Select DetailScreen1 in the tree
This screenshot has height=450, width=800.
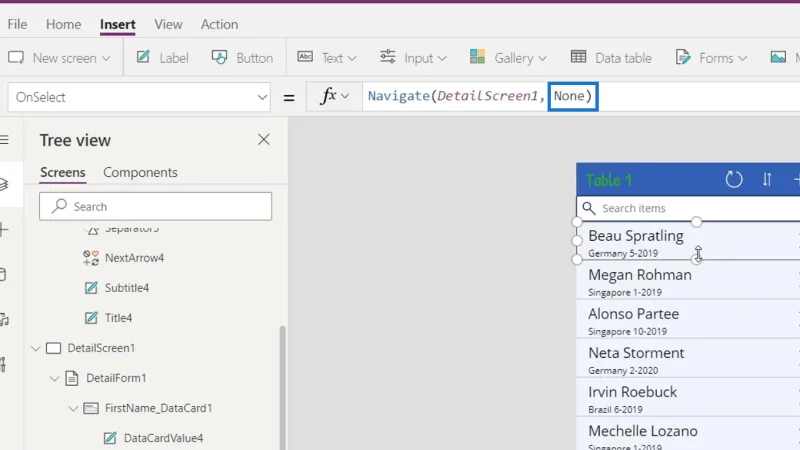101,348
